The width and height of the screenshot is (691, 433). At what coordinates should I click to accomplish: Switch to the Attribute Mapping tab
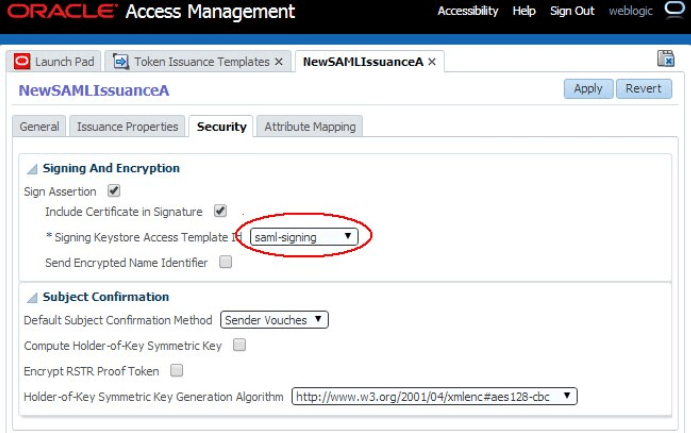[310, 127]
